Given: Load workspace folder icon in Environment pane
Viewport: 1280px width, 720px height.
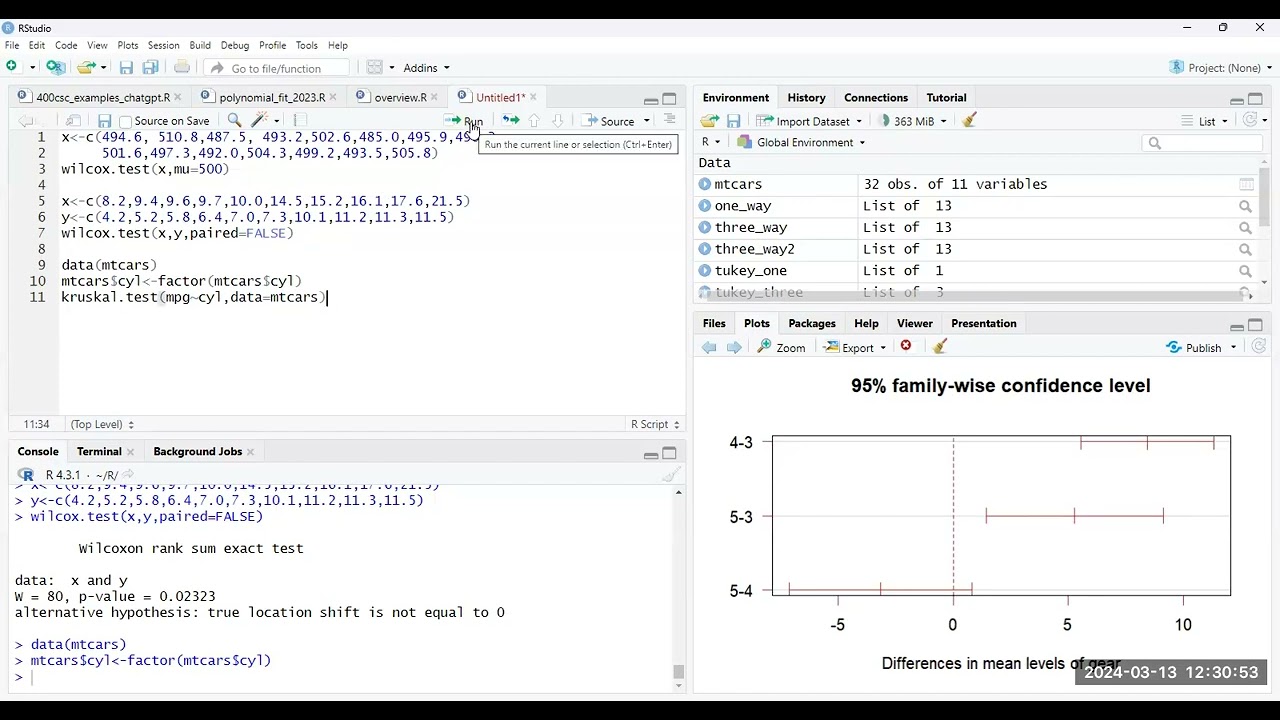Looking at the screenshot, I should click(709, 121).
